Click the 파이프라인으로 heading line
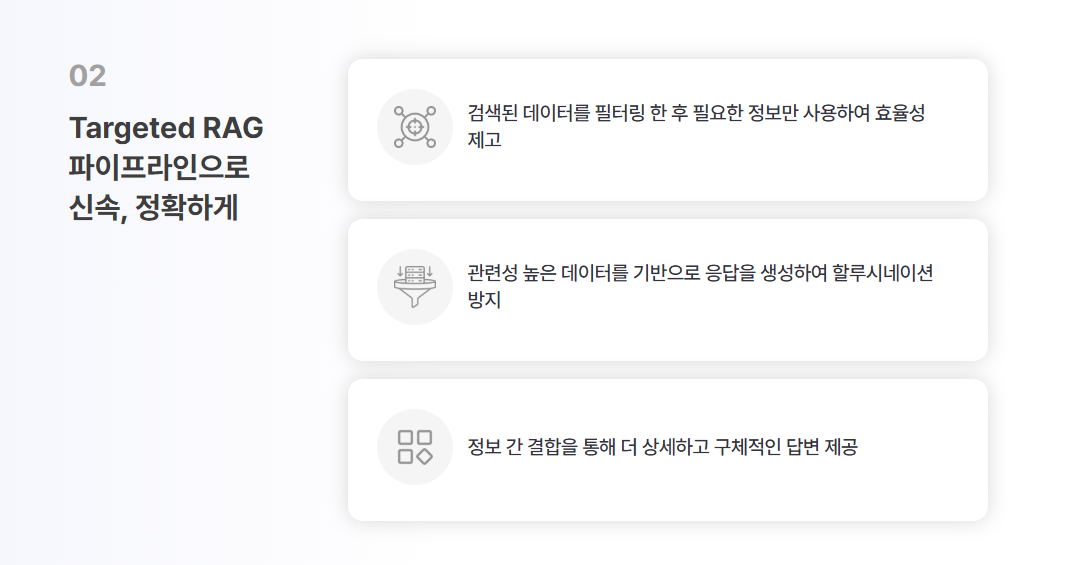 [x=159, y=167]
